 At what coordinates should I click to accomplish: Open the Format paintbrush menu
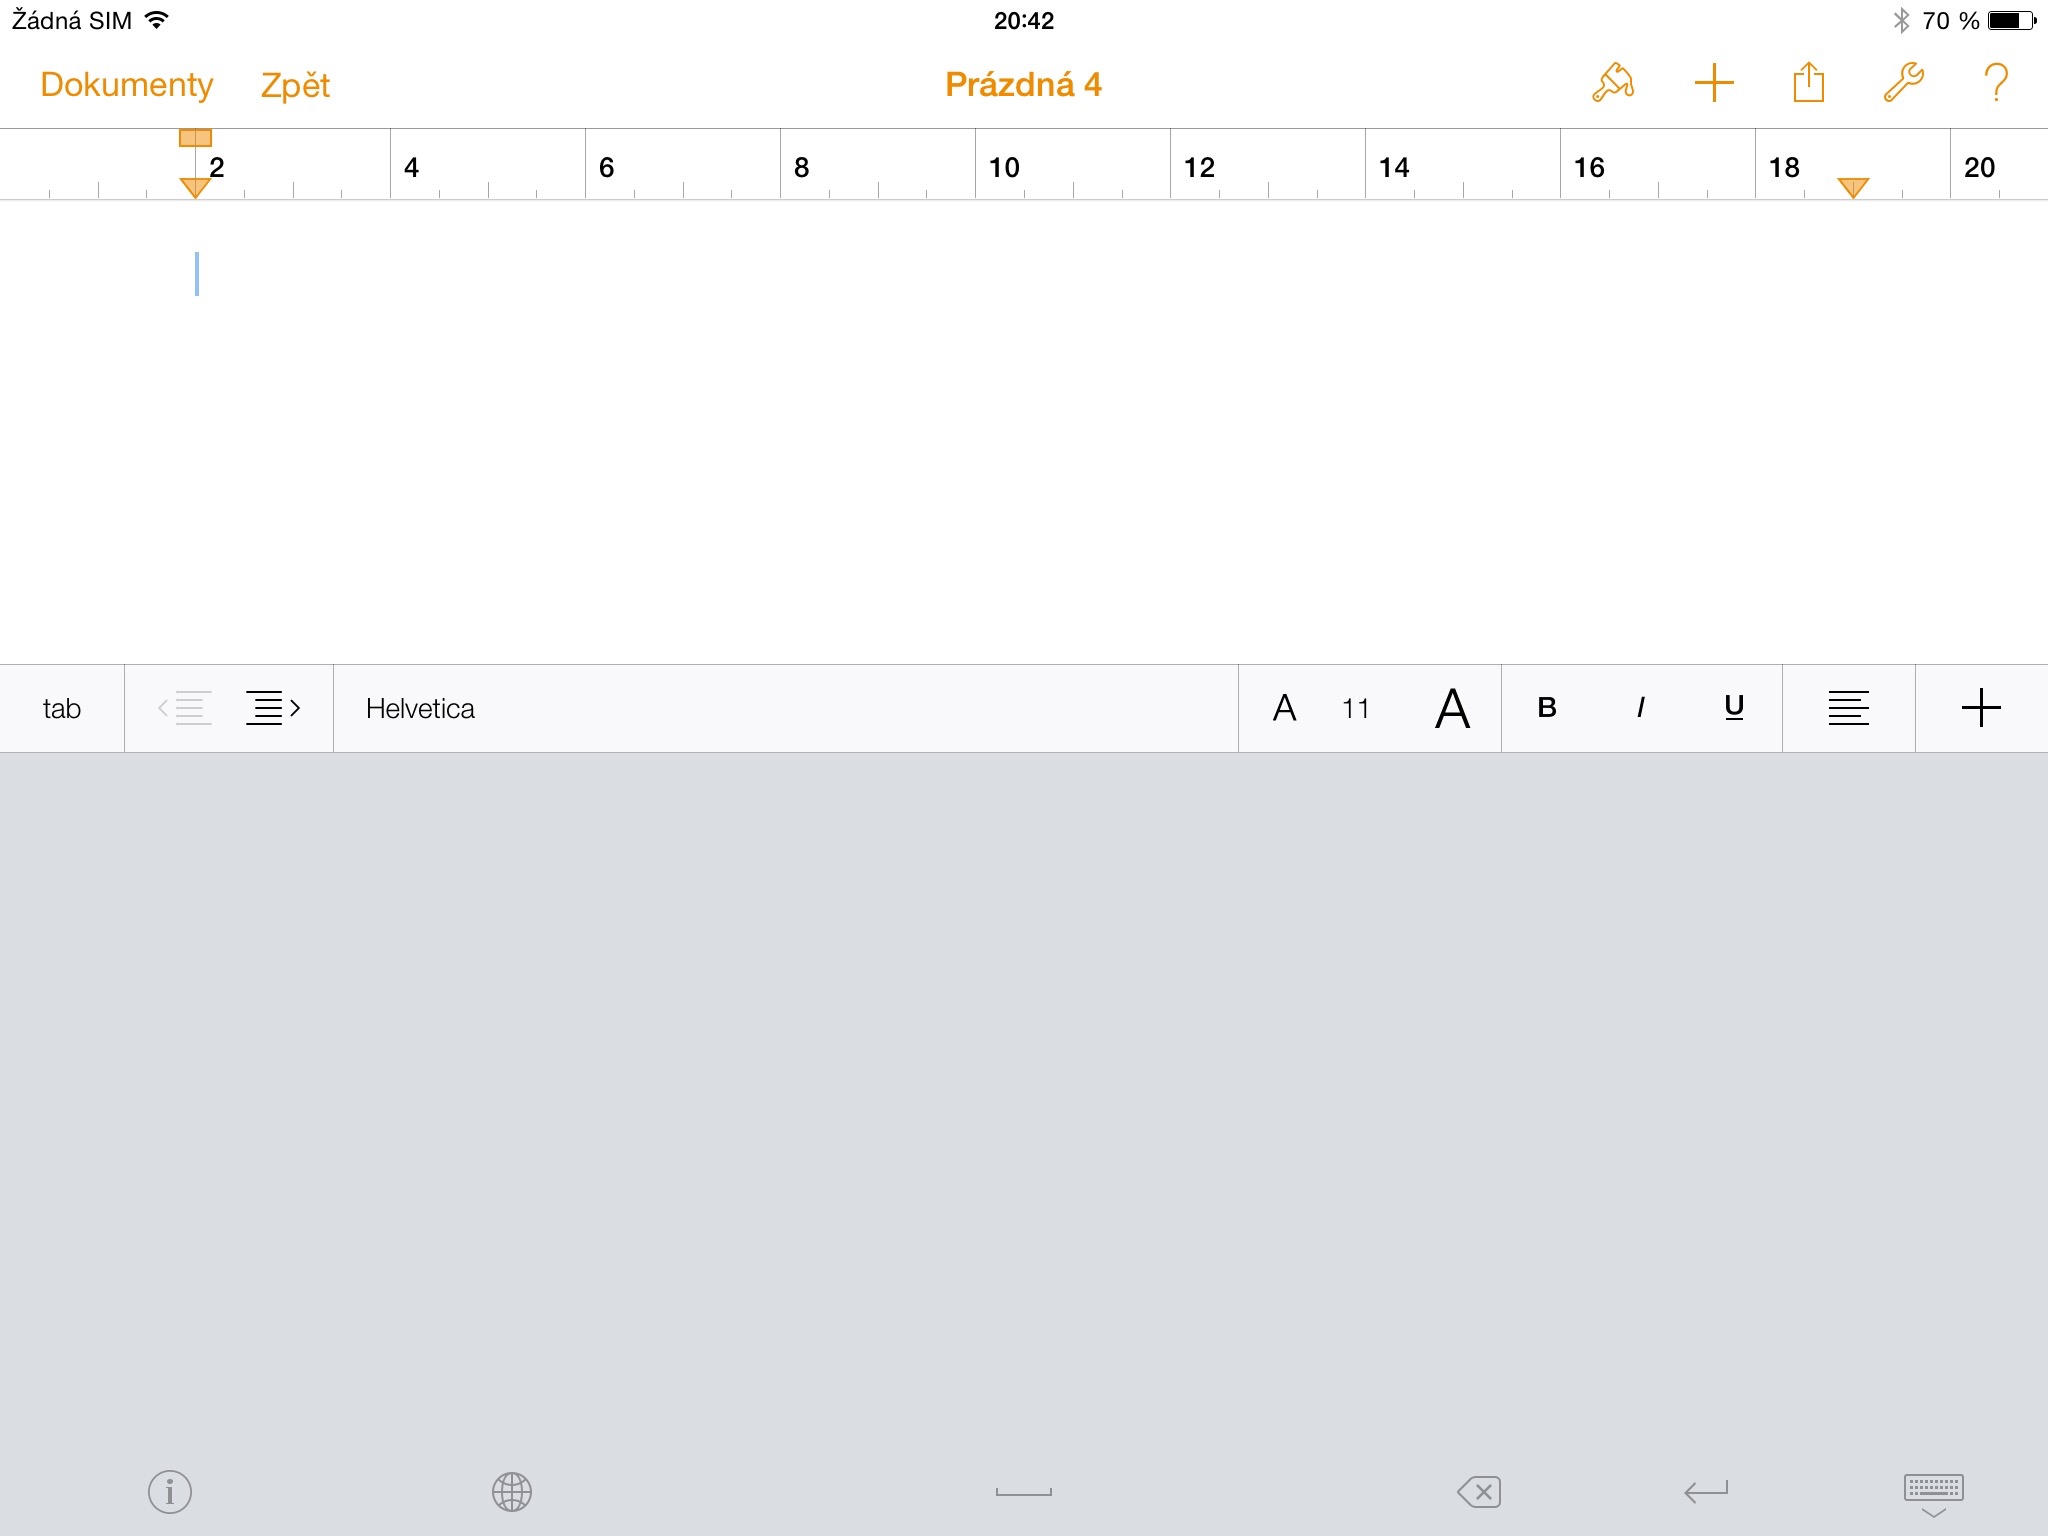(x=1613, y=84)
